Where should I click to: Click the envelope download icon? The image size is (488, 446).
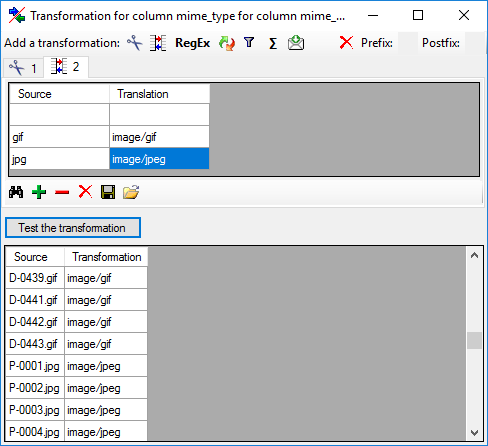tap(296, 43)
